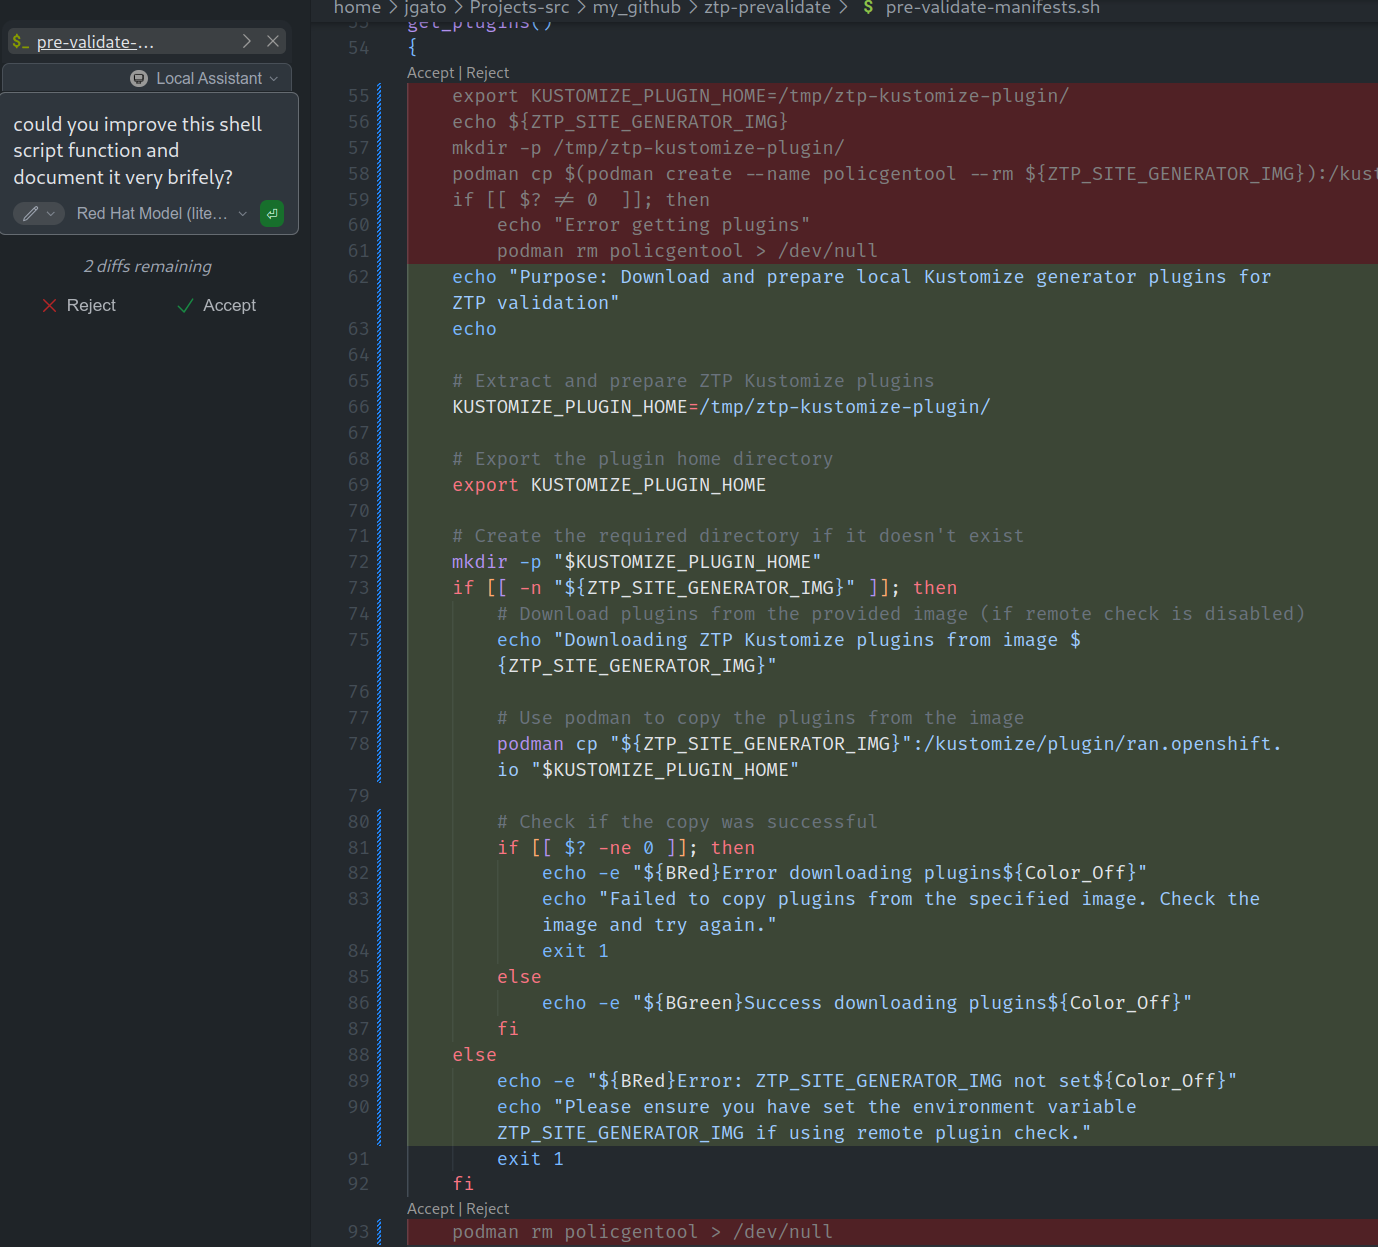Open the Red Hat Model selector dropdown
1378x1247 pixels.
click(161, 213)
